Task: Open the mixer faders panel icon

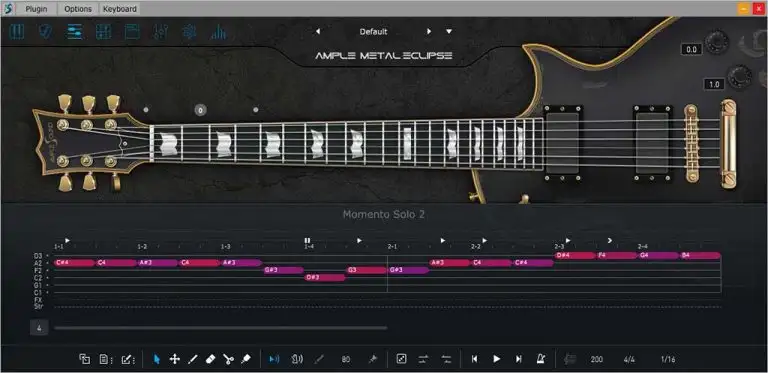Action: pos(161,32)
